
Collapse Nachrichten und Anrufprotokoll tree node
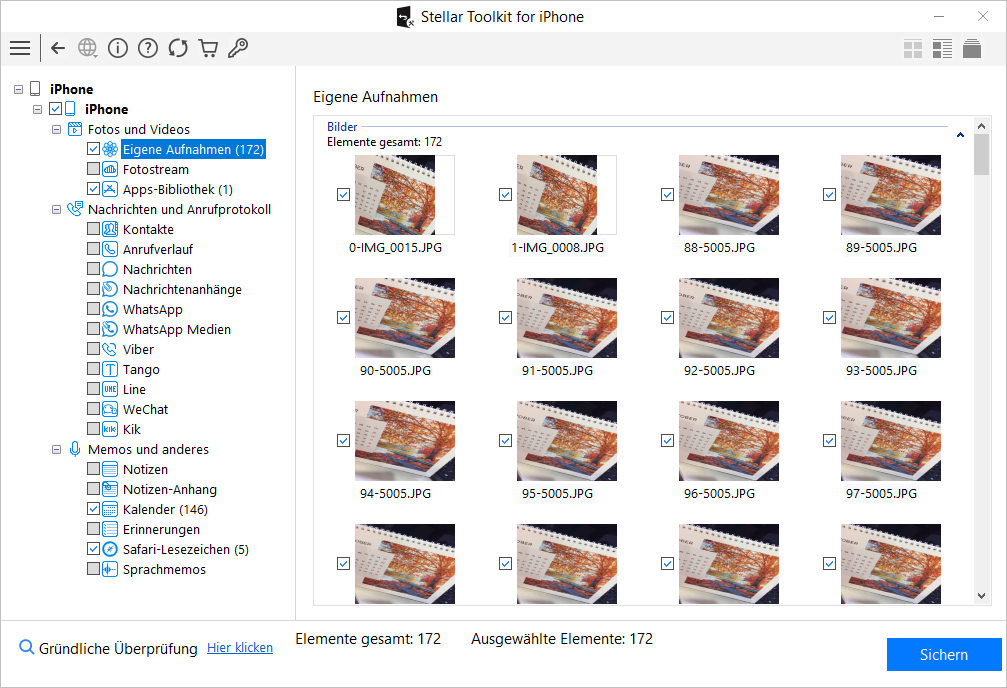point(56,209)
